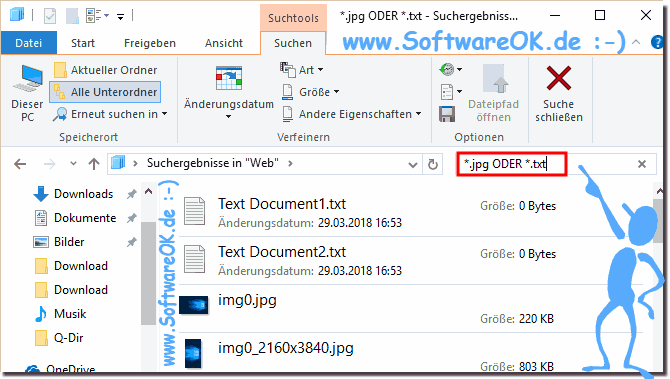Click the quick access view layout icon
670x379 pixels.
[97, 16]
